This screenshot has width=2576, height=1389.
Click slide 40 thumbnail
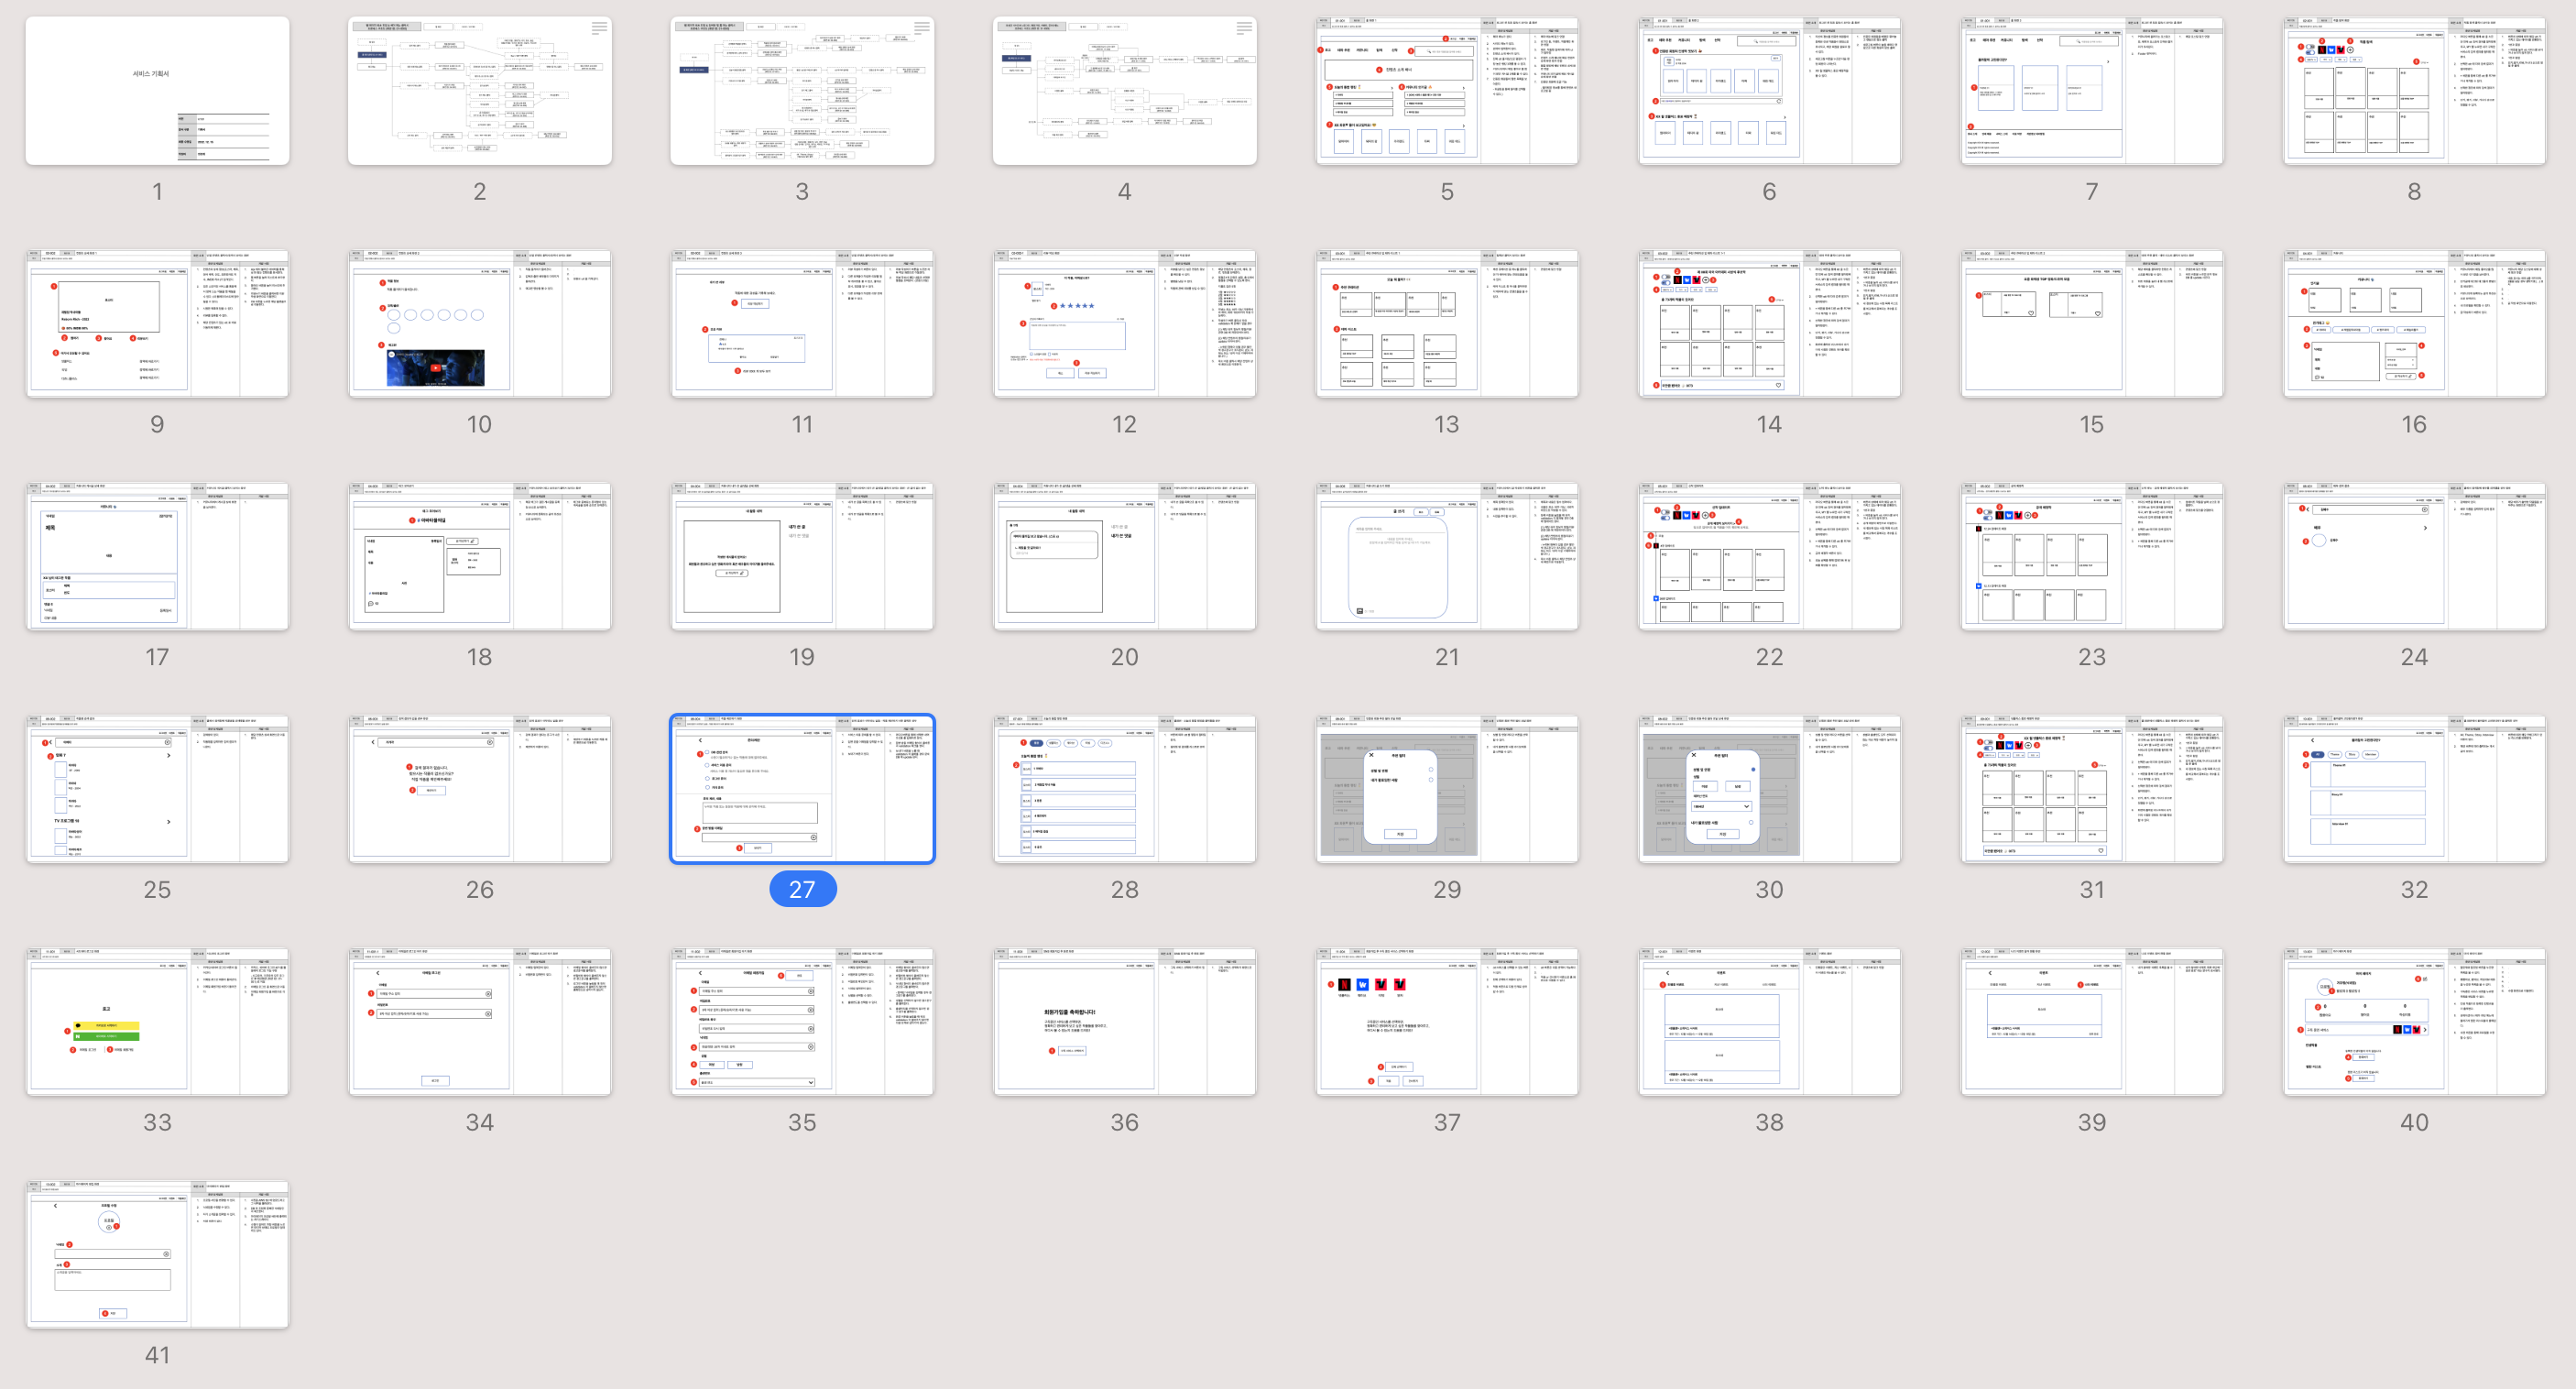point(2415,1022)
